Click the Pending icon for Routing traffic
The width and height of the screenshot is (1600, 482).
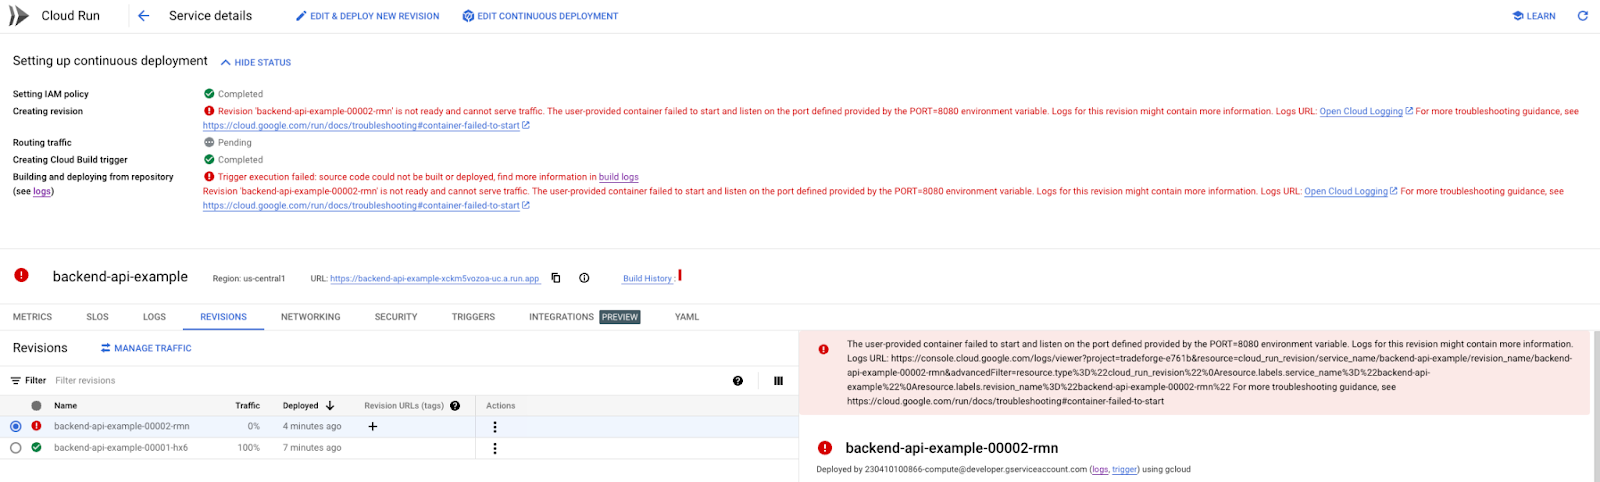209,142
